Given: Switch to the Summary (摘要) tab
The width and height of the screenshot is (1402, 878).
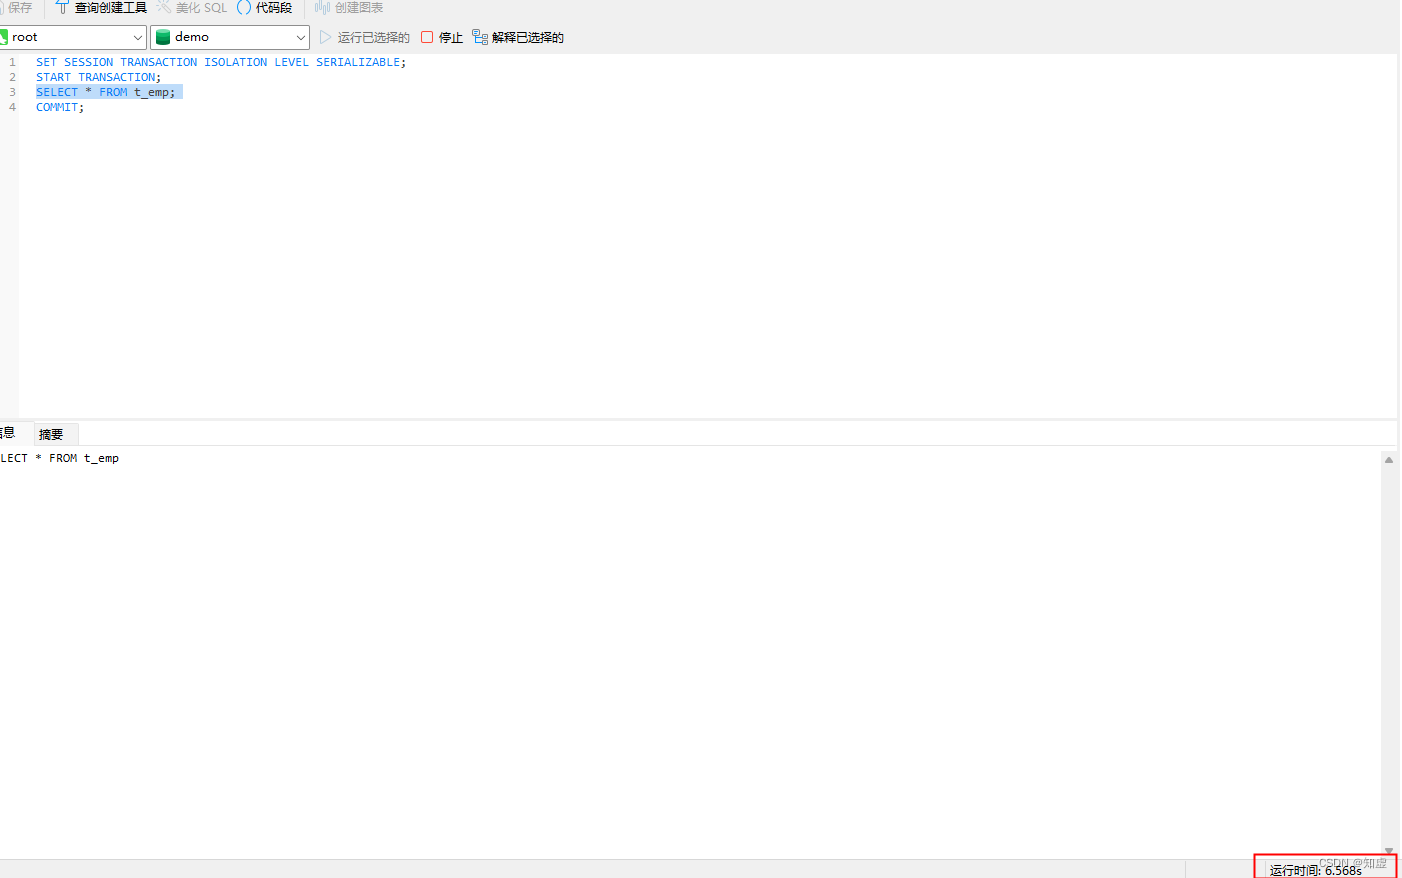Looking at the screenshot, I should [x=51, y=434].
